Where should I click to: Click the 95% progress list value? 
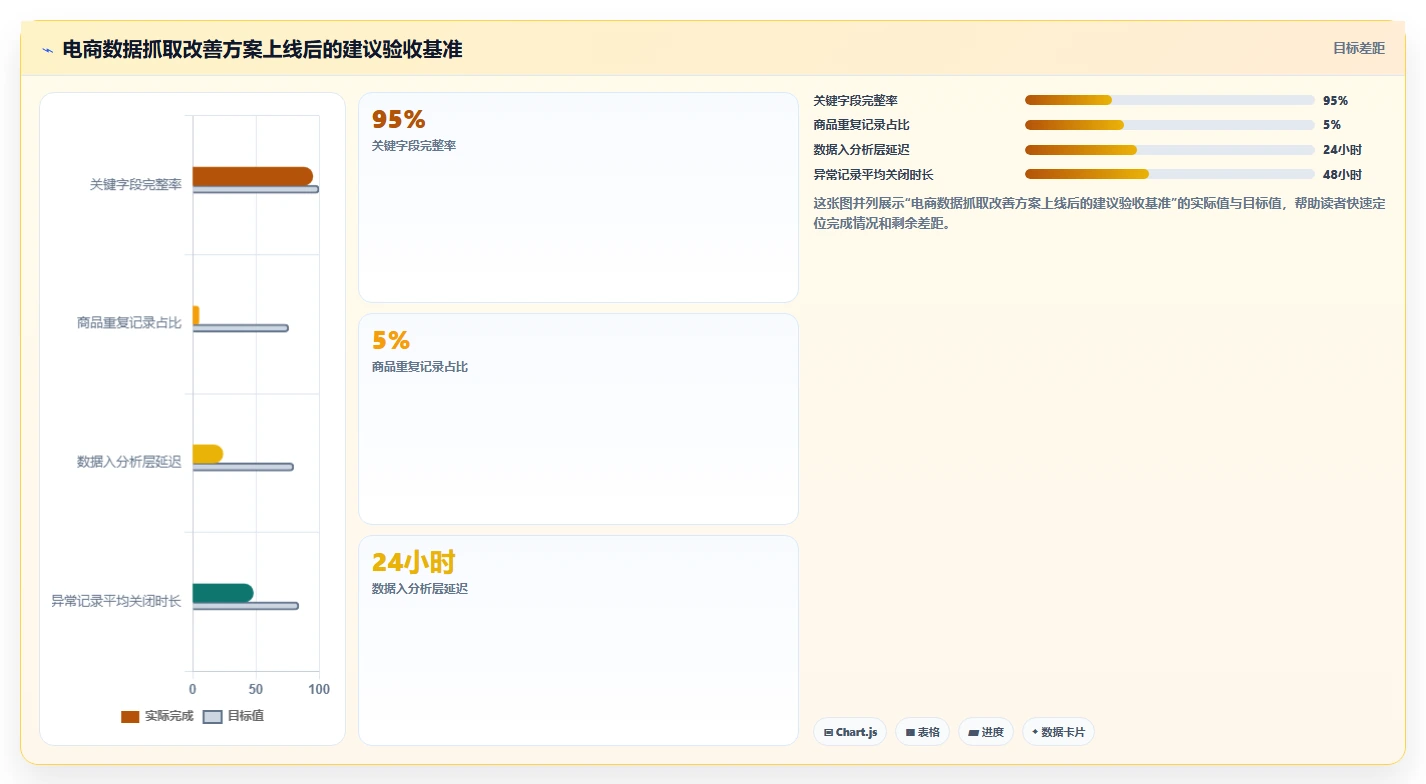(x=1335, y=100)
